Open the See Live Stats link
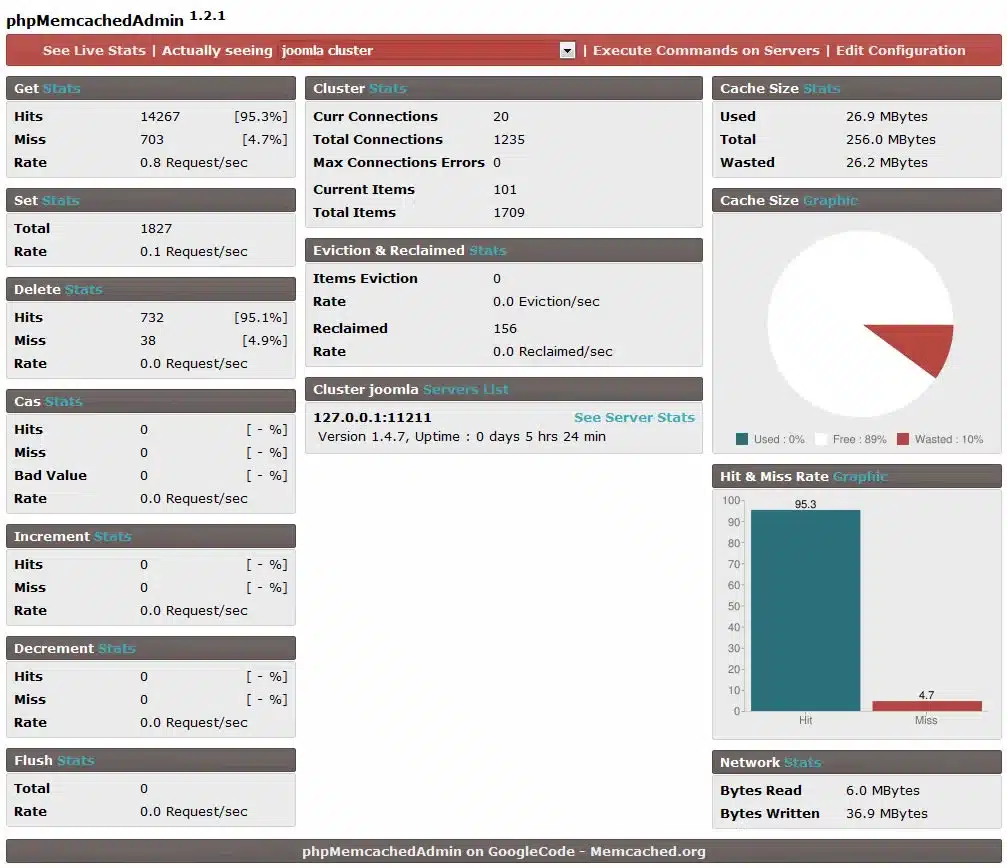 [94, 50]
